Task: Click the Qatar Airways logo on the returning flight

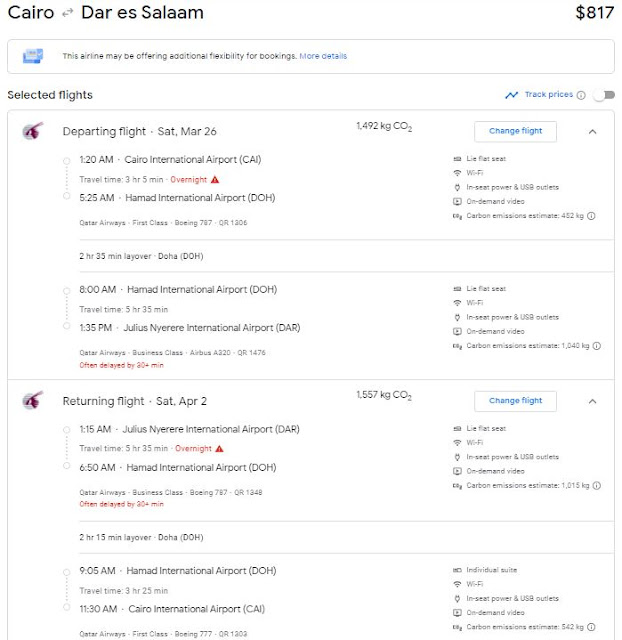Action: coord(33,402)
